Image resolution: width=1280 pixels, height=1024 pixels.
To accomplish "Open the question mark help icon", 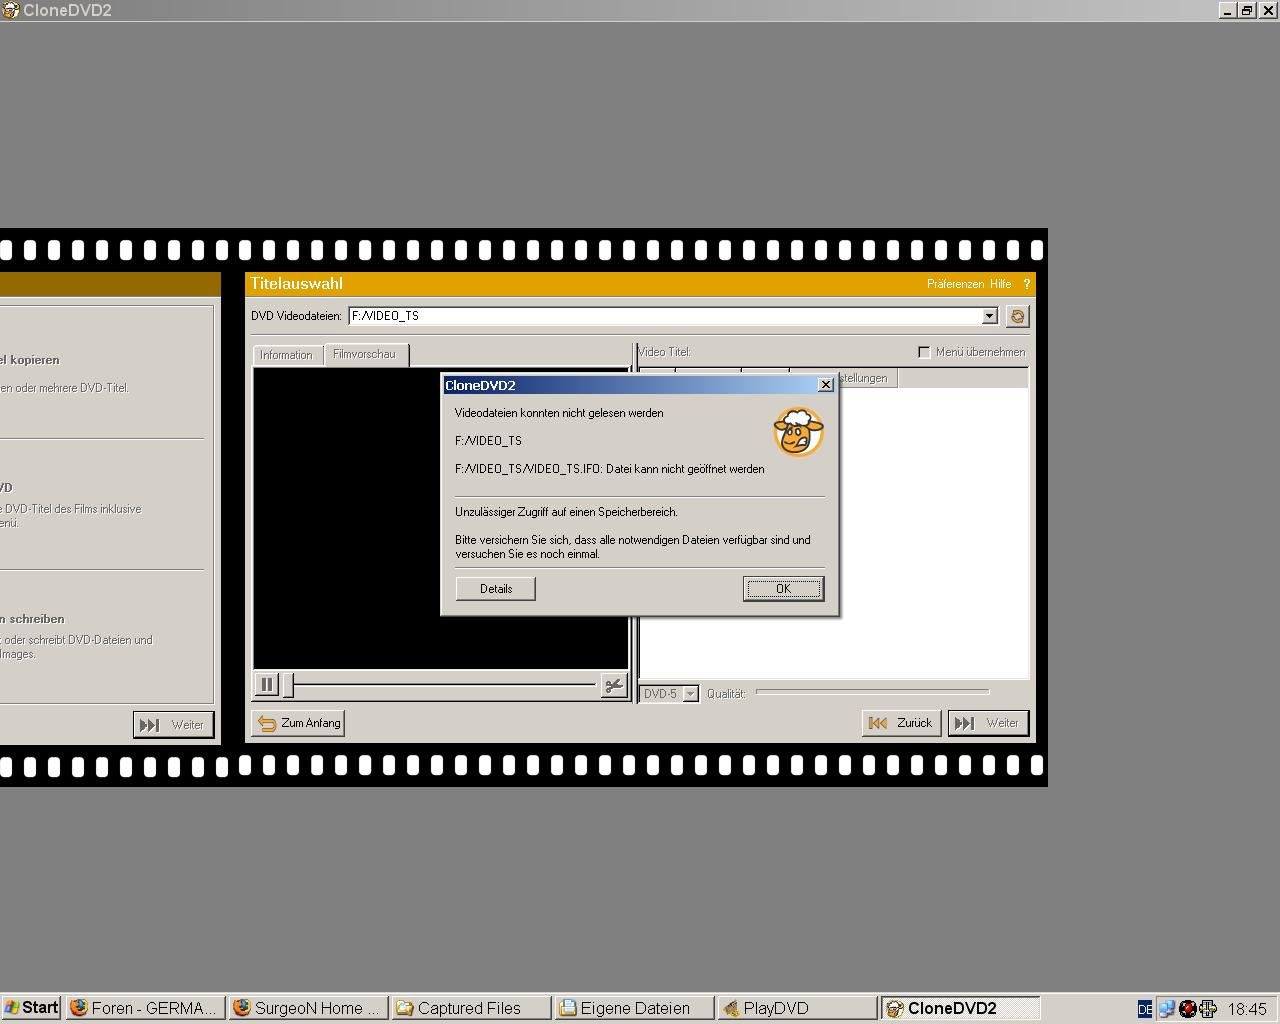I will [1026, 284].
